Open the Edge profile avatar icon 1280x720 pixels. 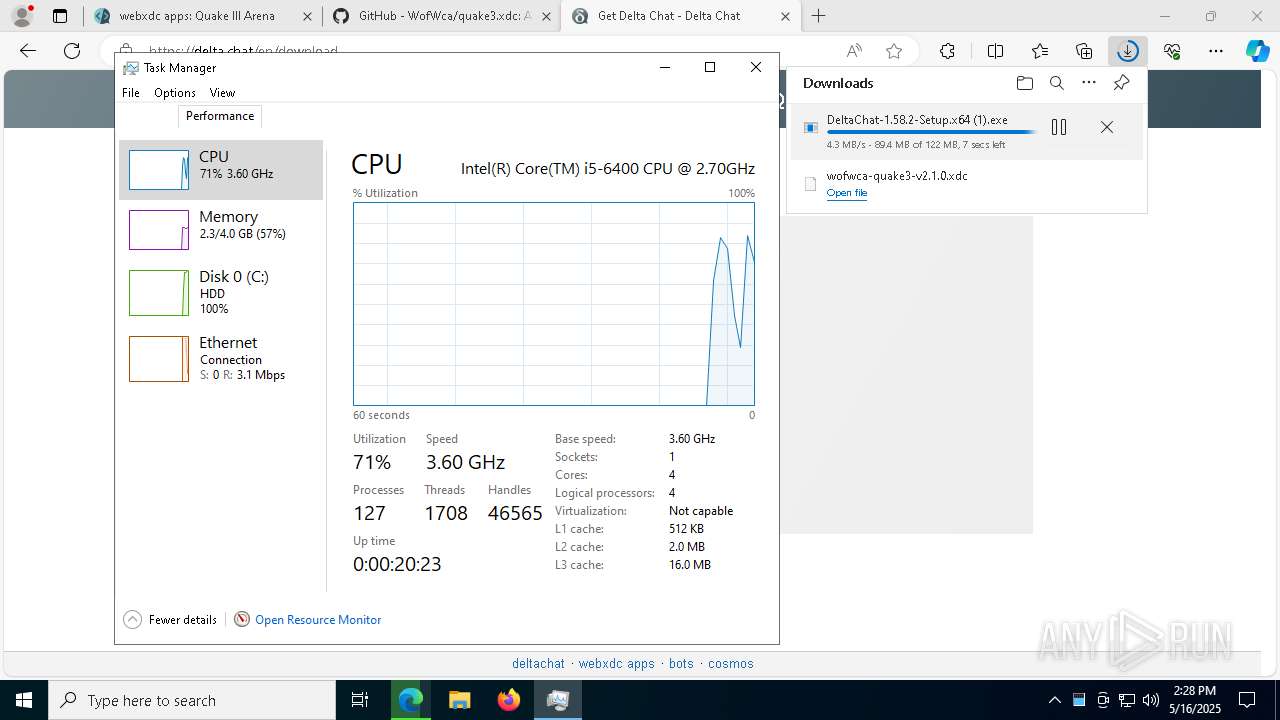pos(22,15)
